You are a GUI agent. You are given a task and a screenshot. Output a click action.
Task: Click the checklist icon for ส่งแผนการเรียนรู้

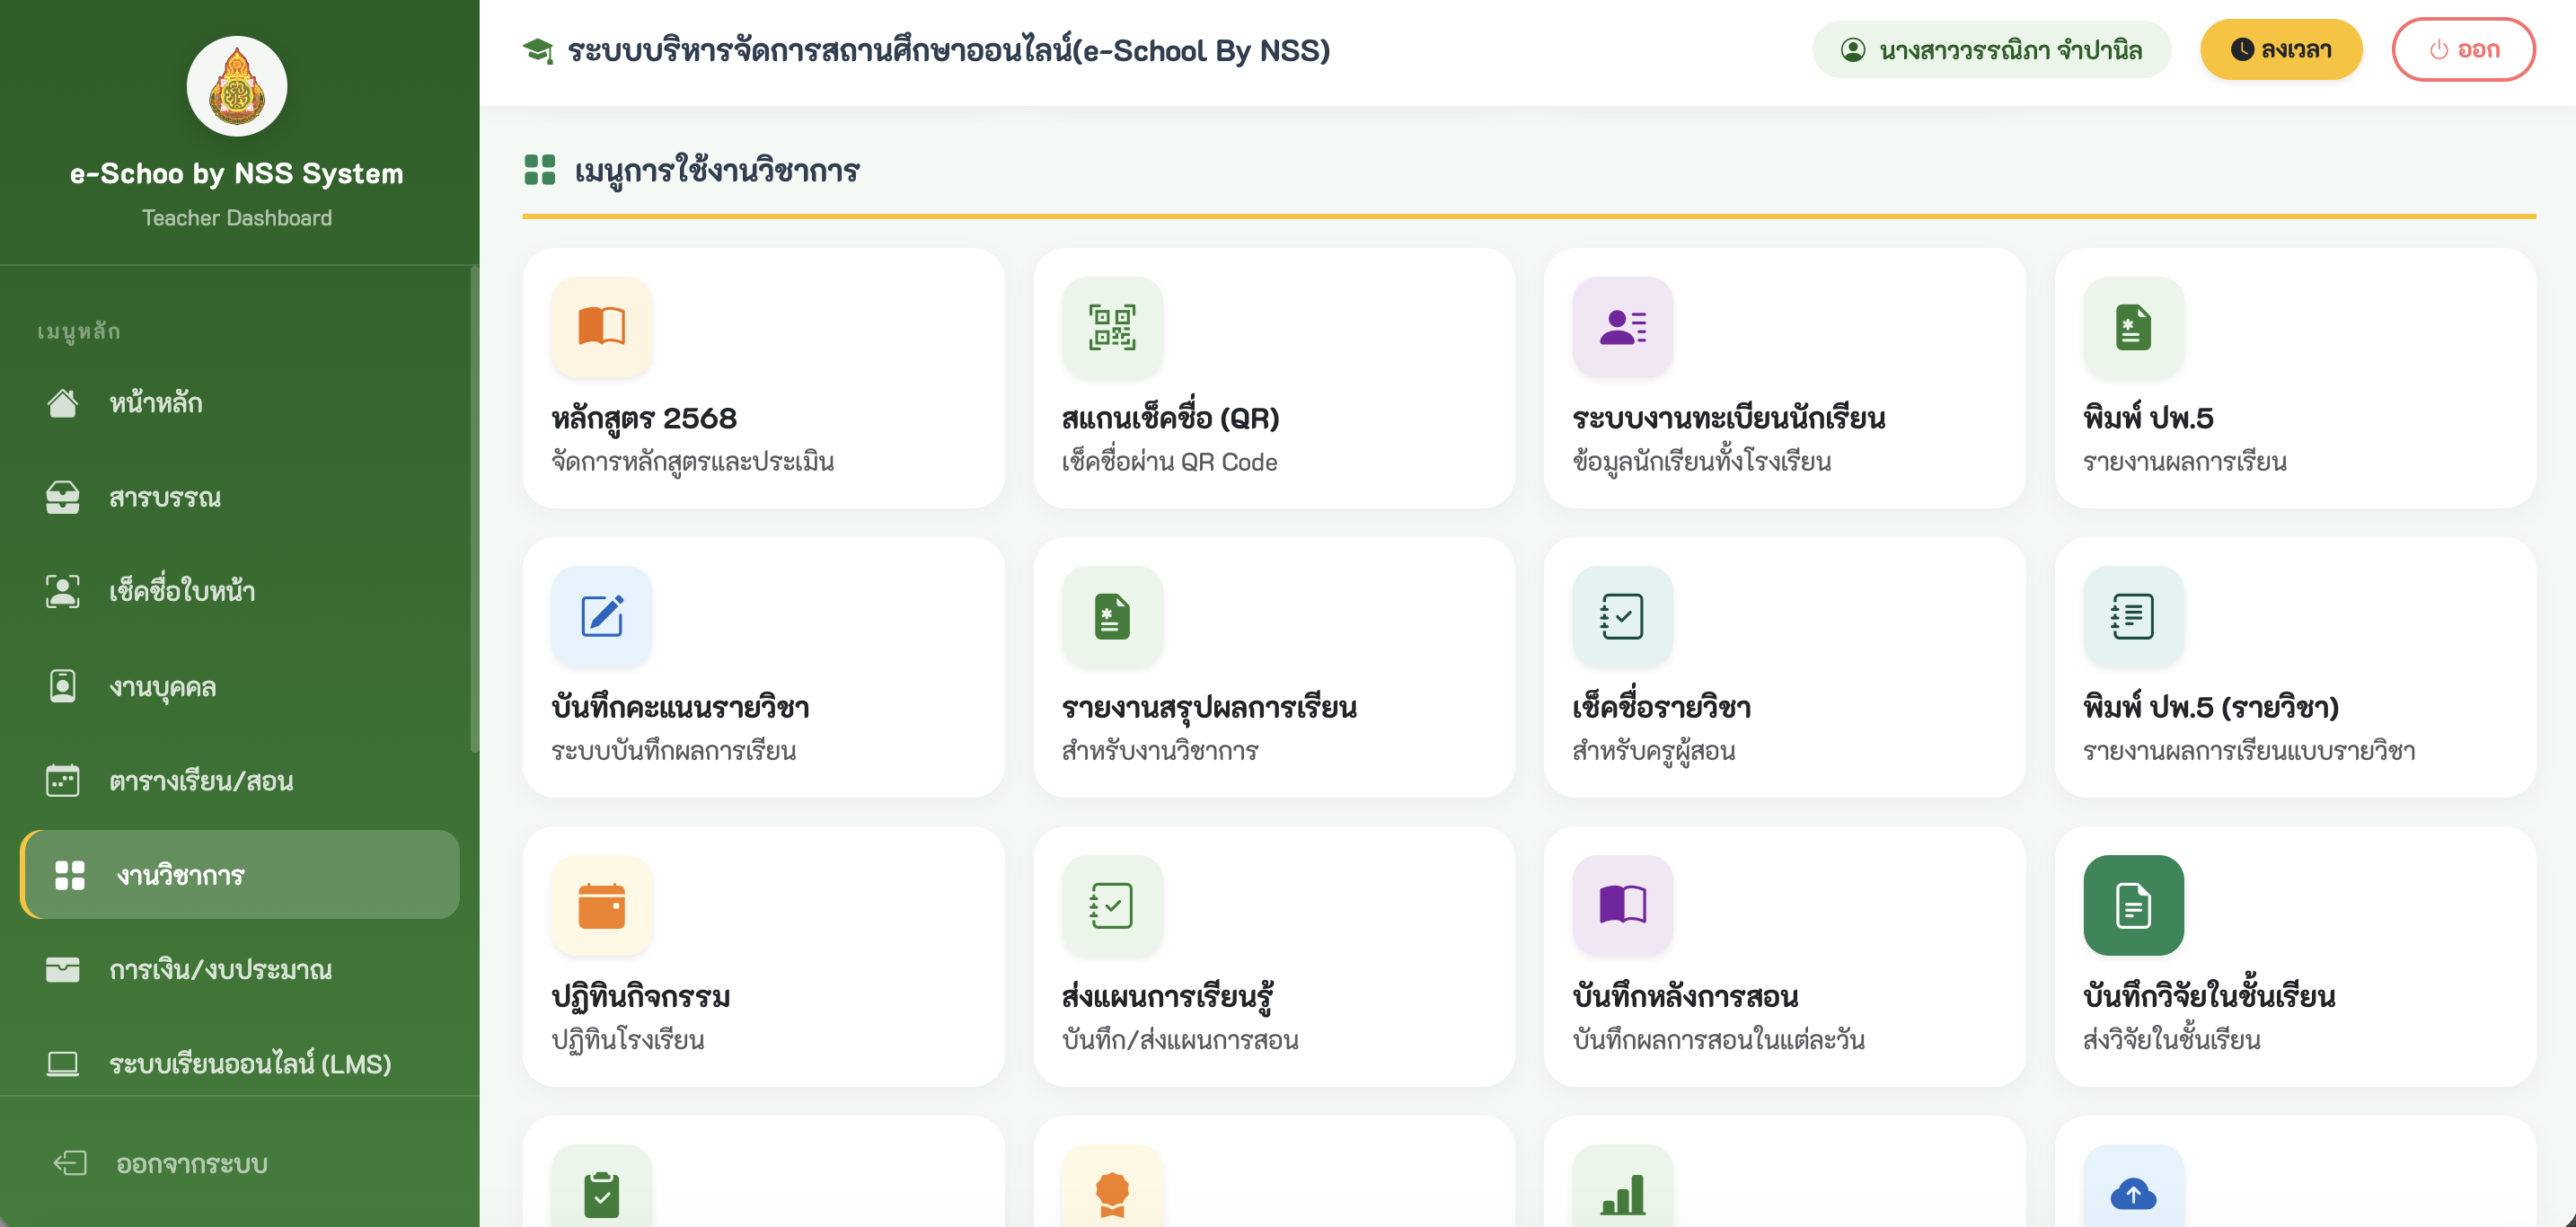pyautogui.click(x=1112, y=905)
